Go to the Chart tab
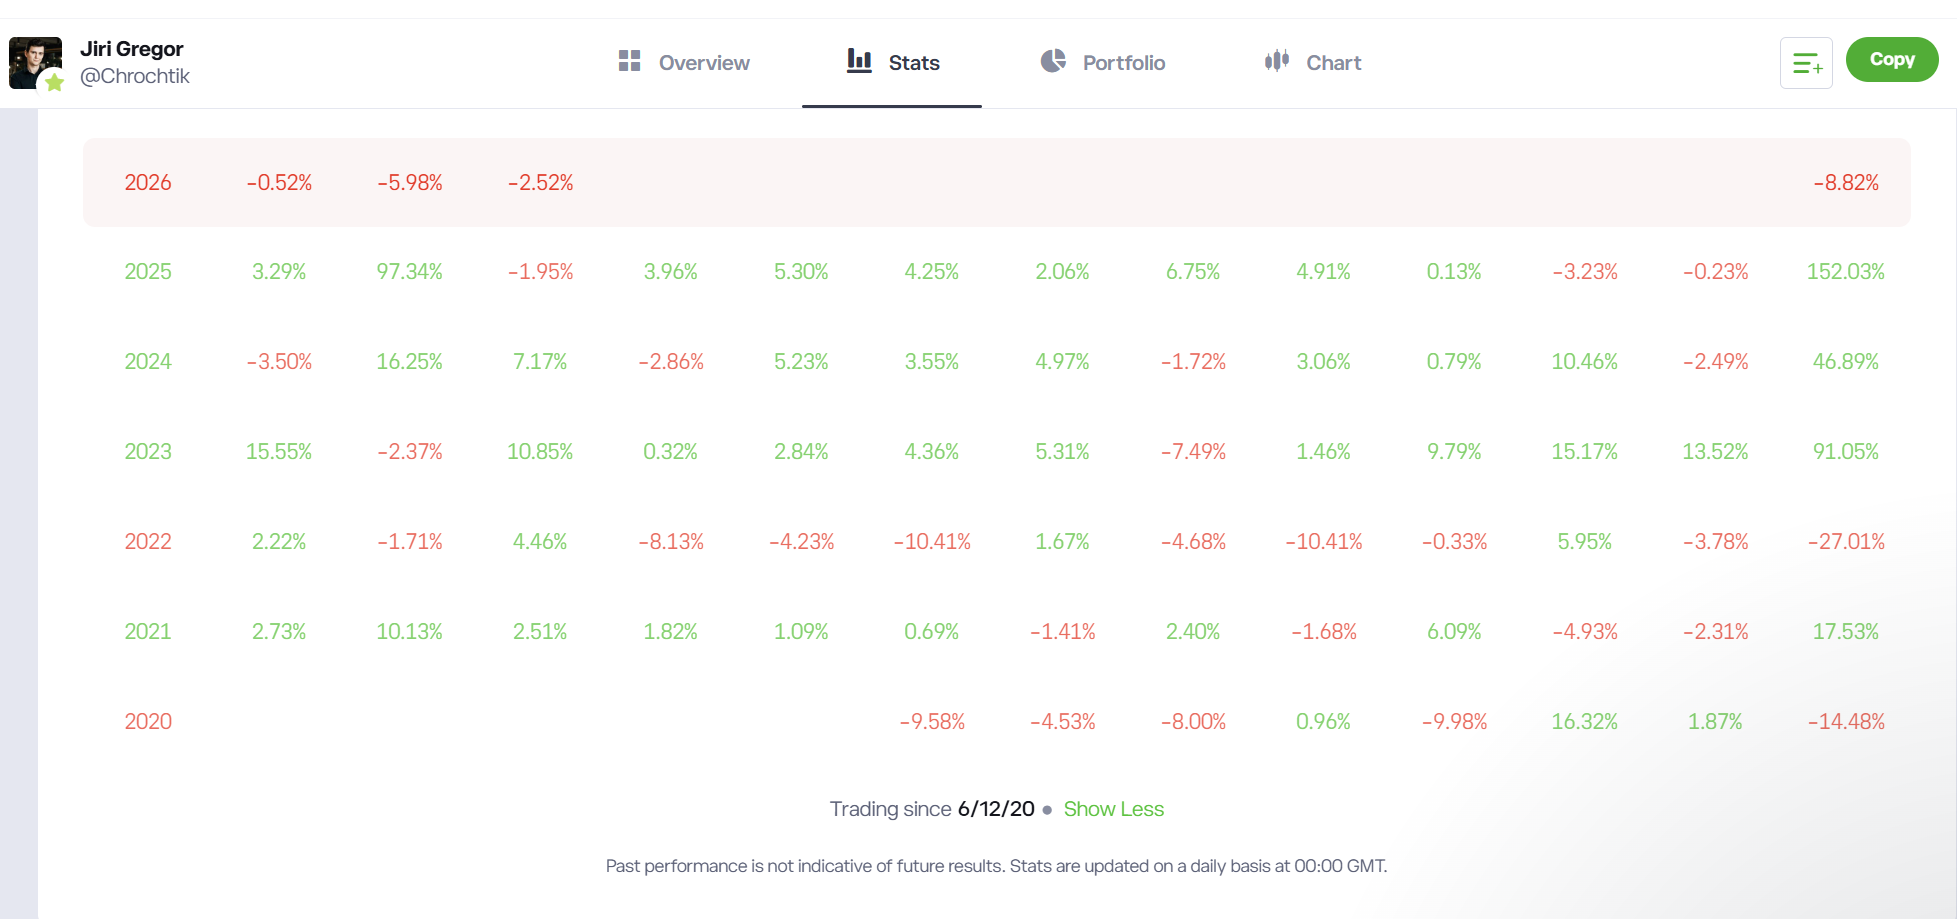1957x919 pixels. 1333,63
